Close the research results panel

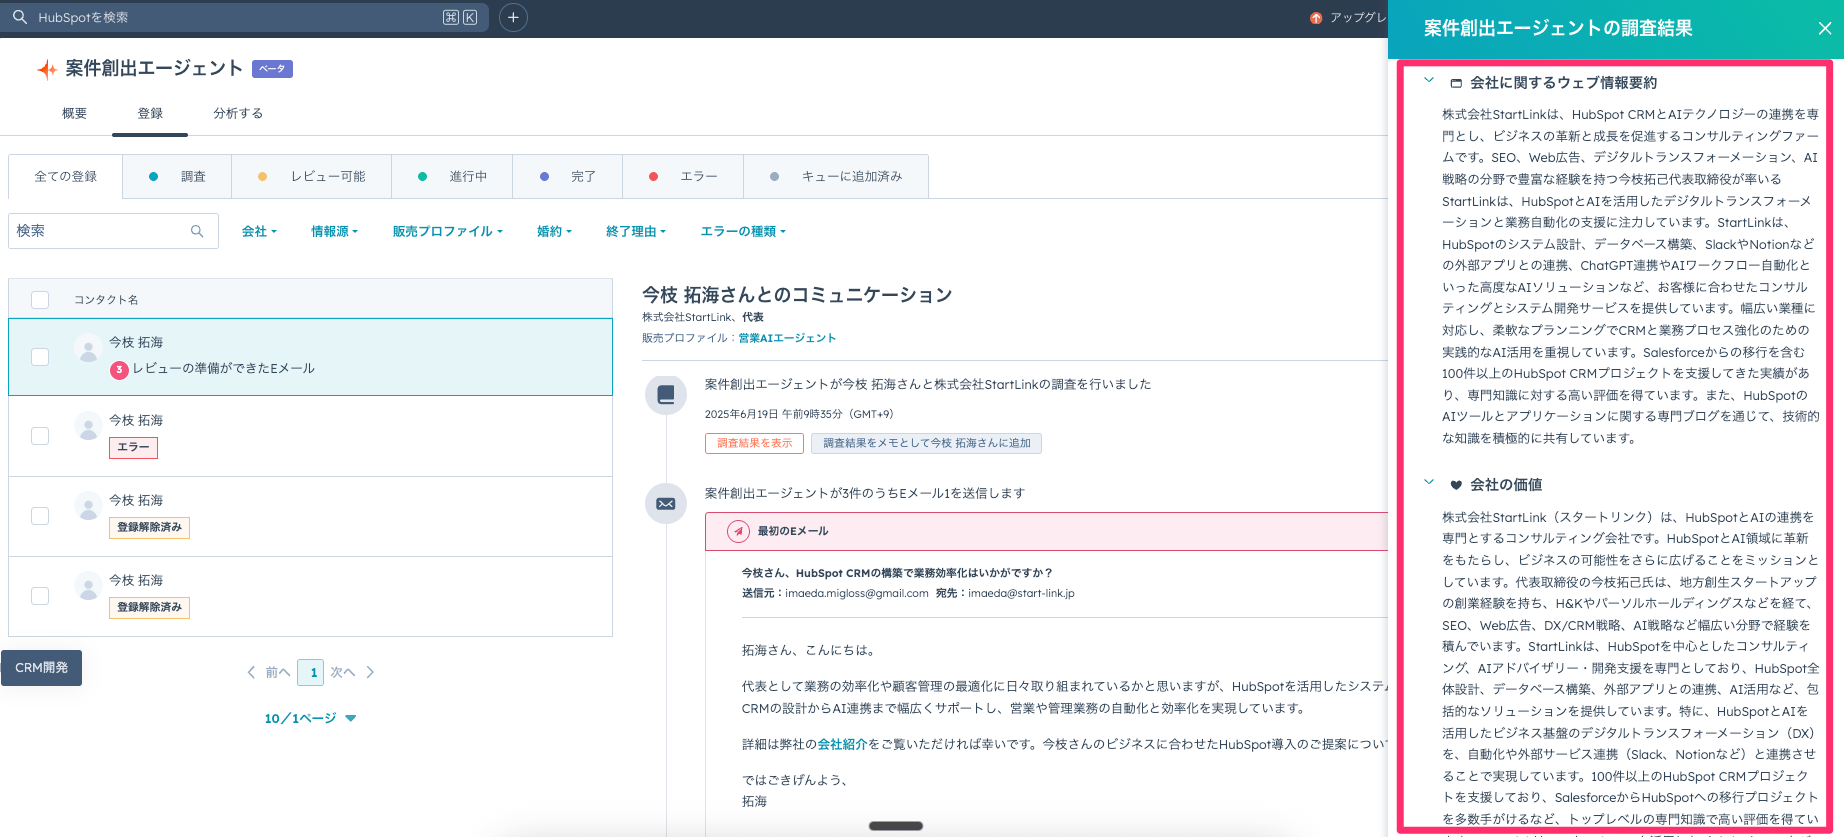click(1824, 28)
